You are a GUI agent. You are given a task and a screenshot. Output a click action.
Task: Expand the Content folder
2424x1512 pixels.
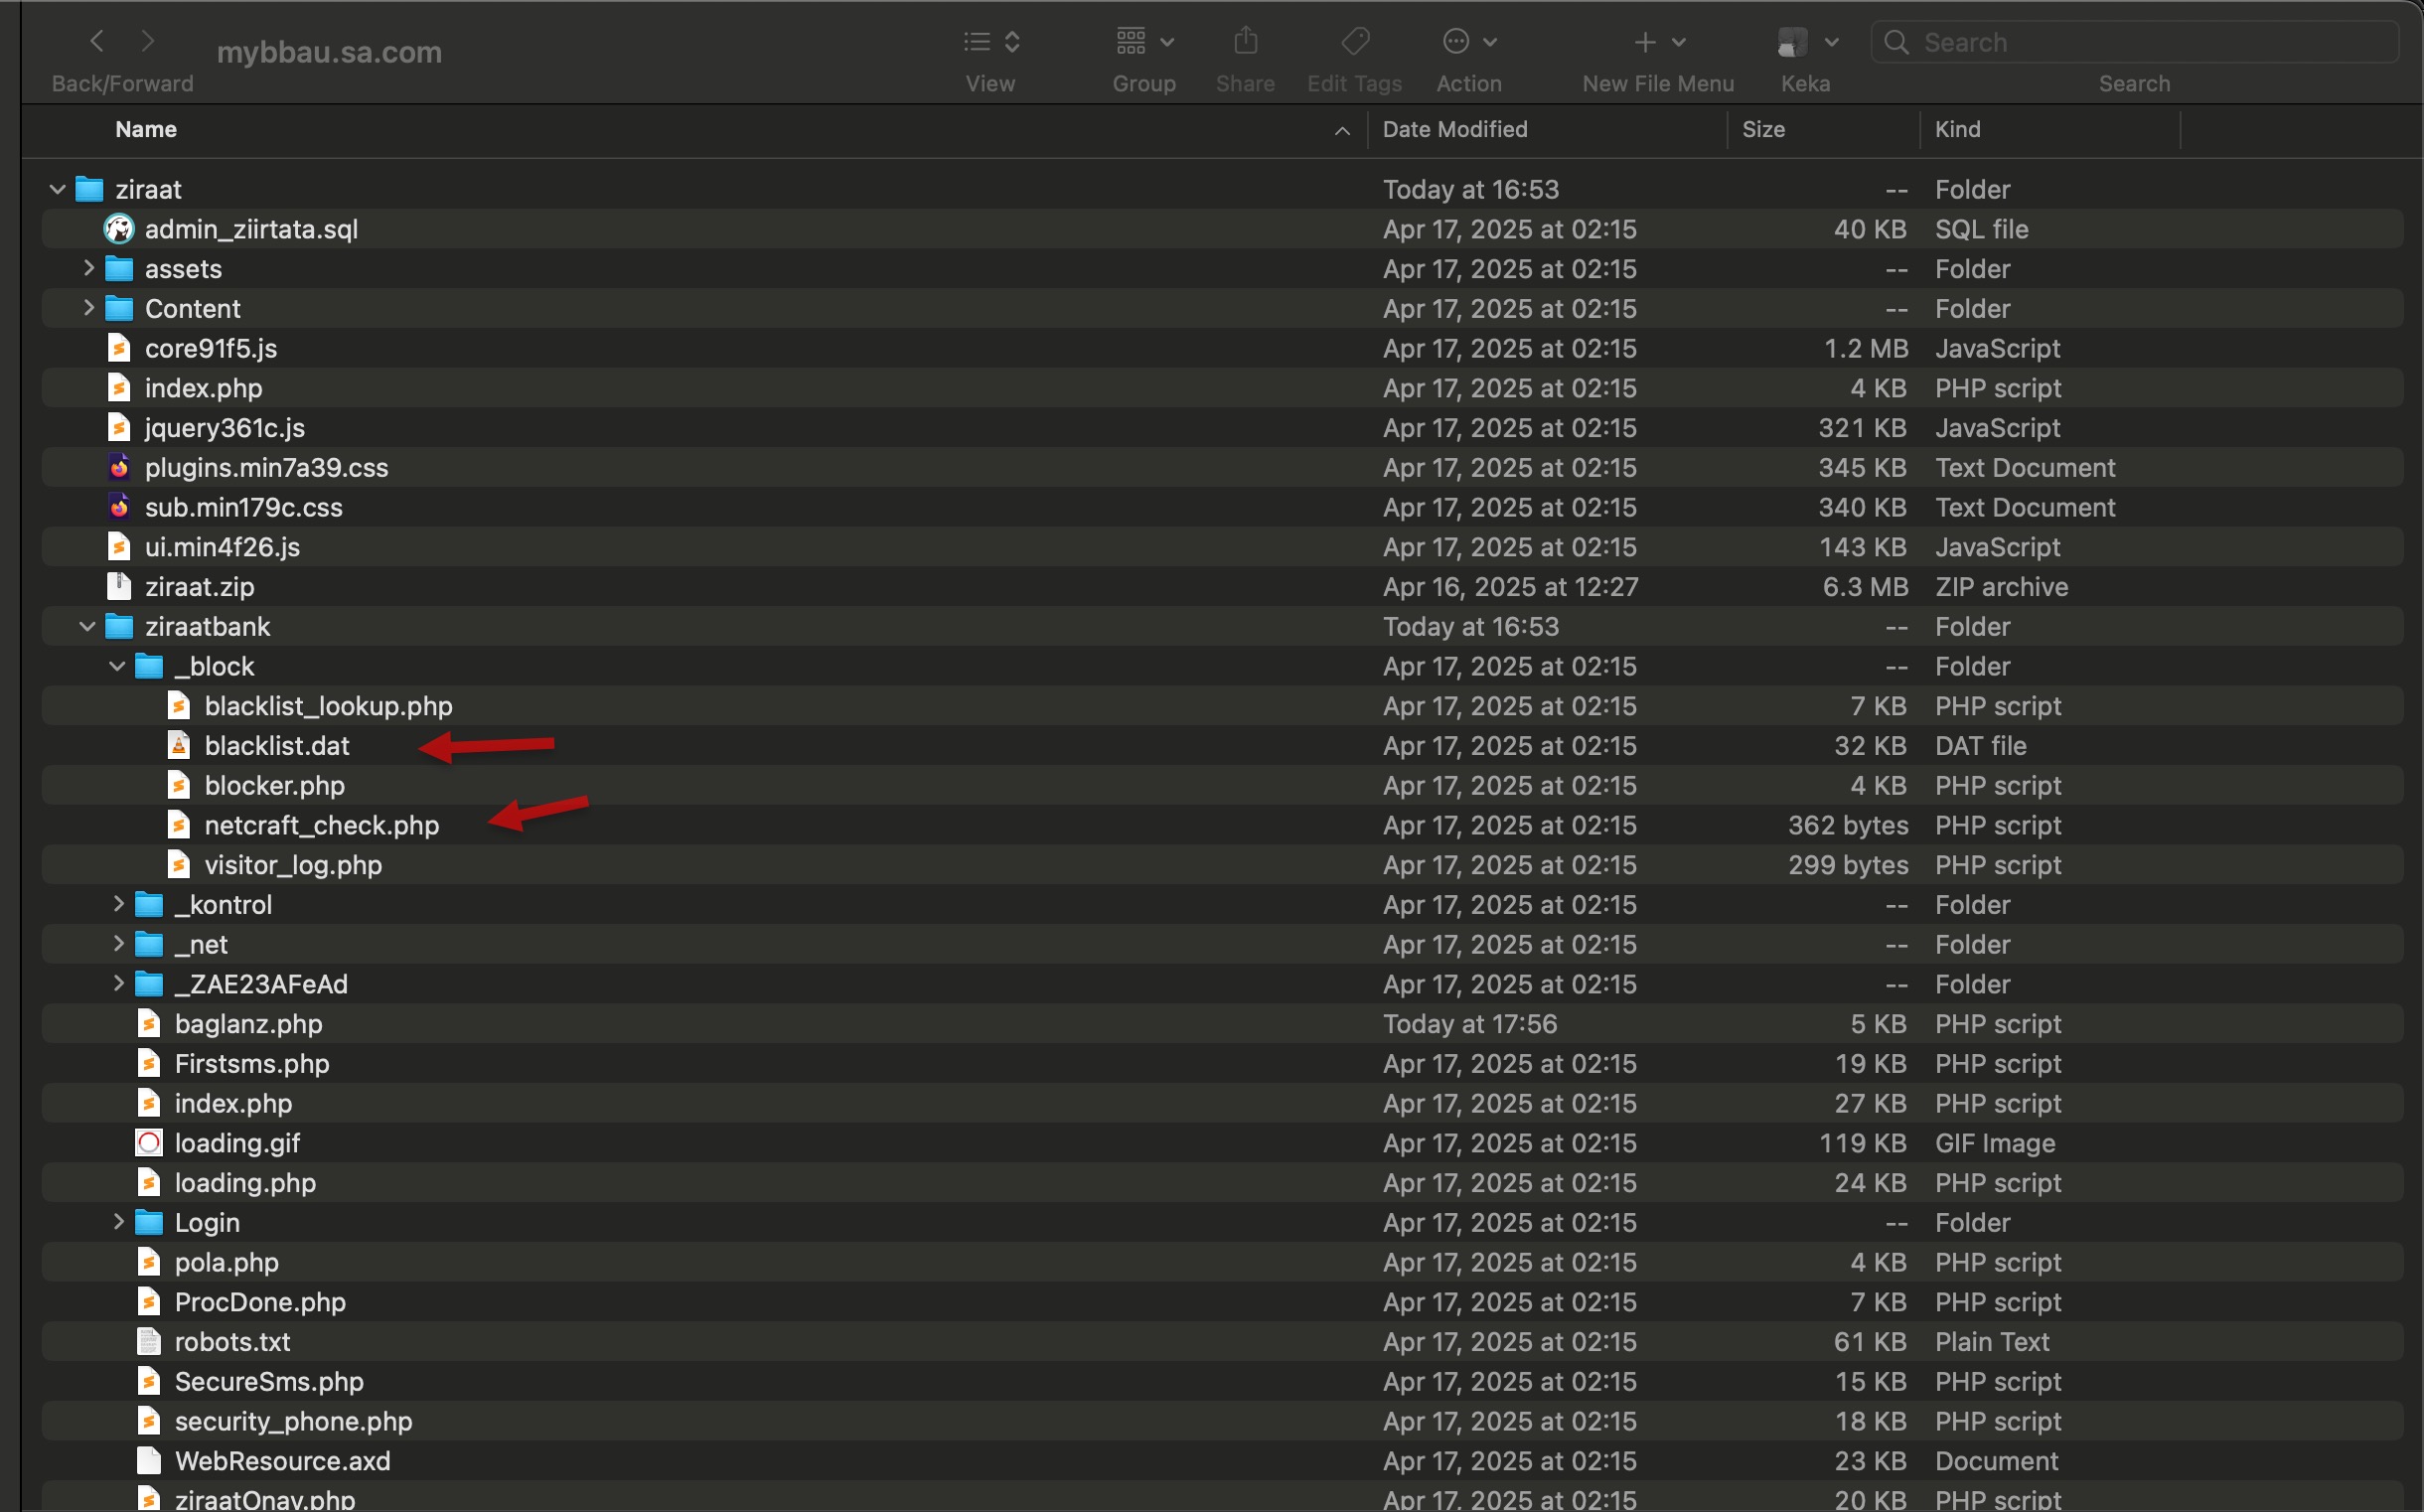click(88, 308)
